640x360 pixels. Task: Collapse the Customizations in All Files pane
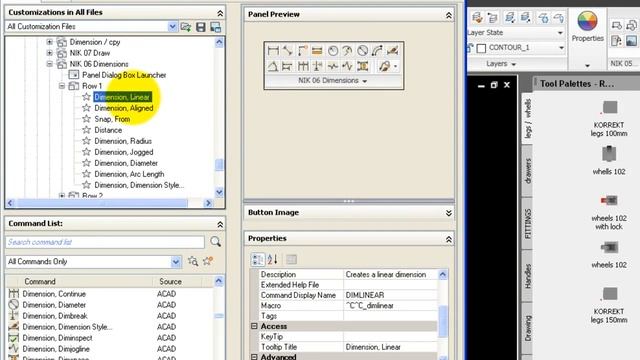(220, 13)
